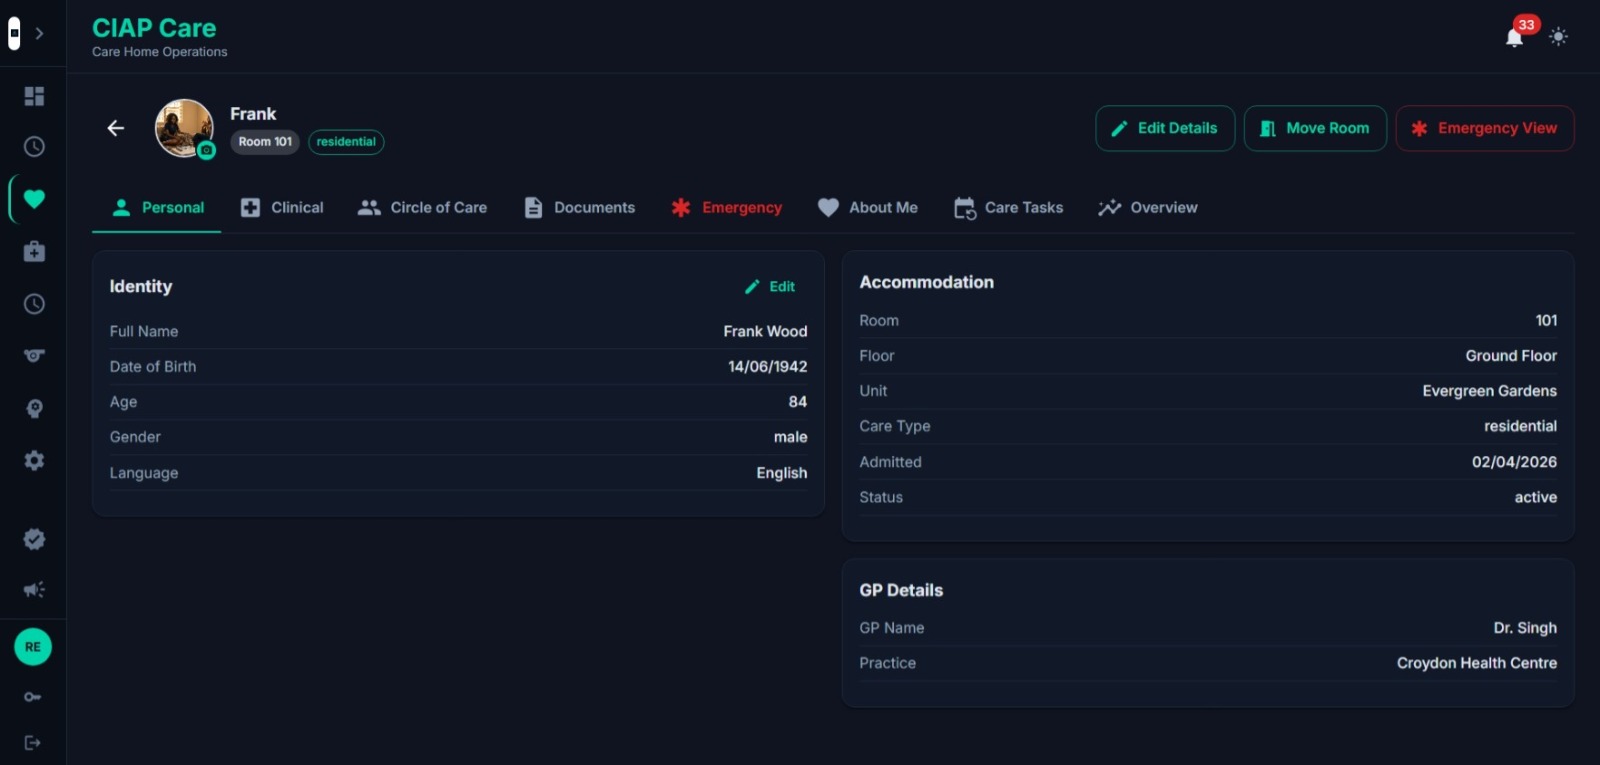The image size is (1600, 765).
Task: Open the Emergency View button
Action: (1485, 128)
